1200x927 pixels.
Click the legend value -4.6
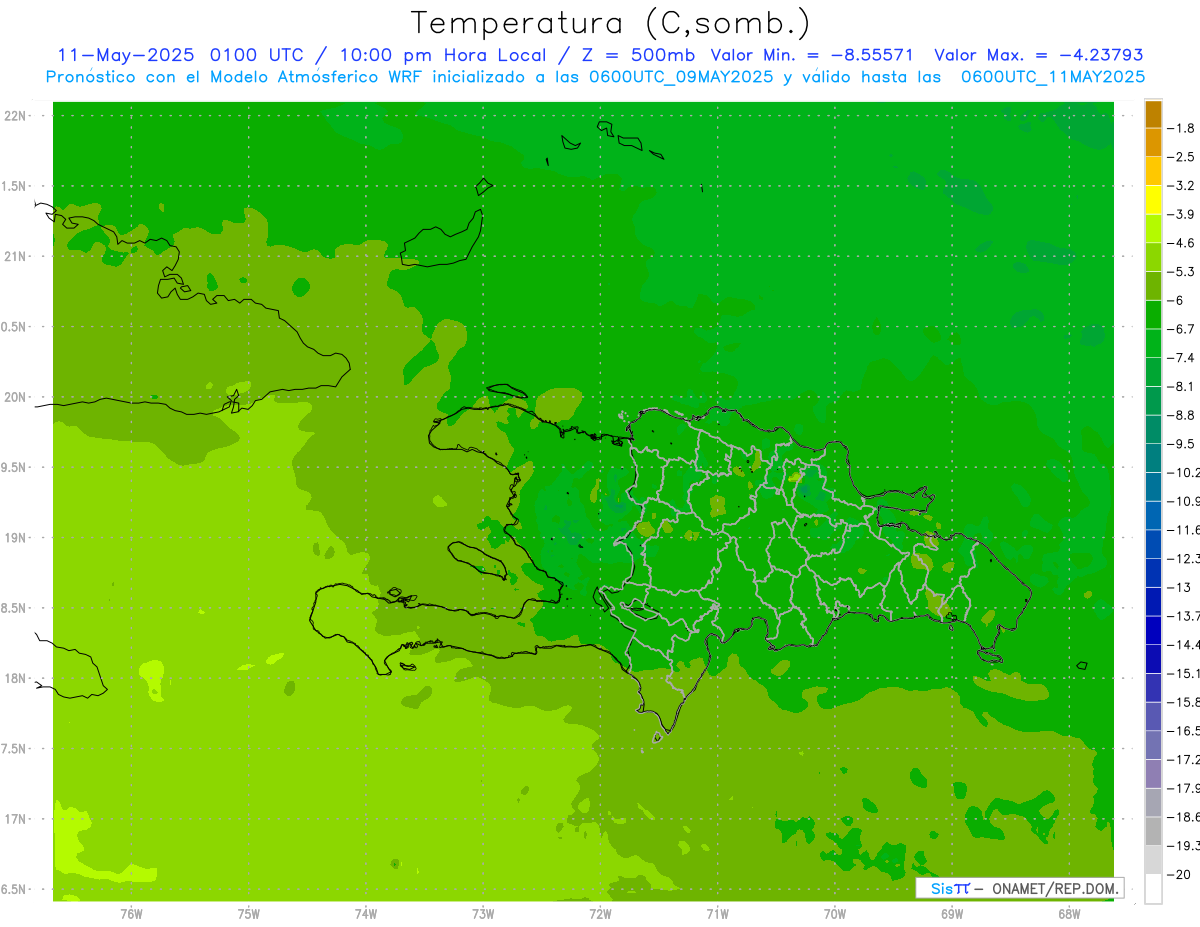click(1182, 243)
